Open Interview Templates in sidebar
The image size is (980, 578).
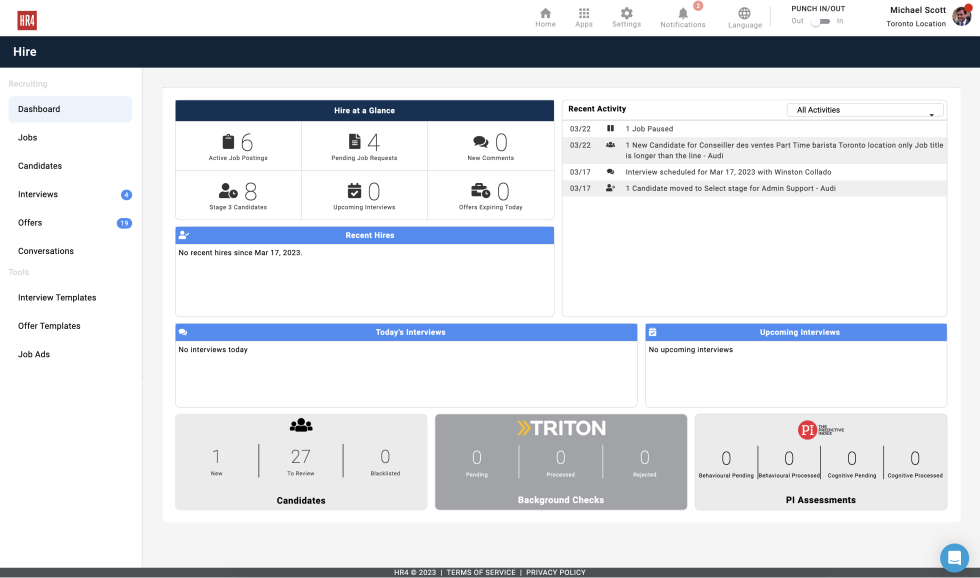coord(56,298)
